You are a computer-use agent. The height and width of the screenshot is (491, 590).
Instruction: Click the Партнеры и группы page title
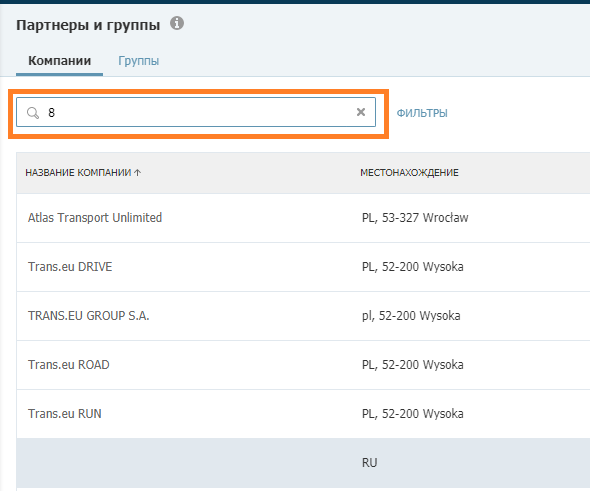(x=88, y=25)
